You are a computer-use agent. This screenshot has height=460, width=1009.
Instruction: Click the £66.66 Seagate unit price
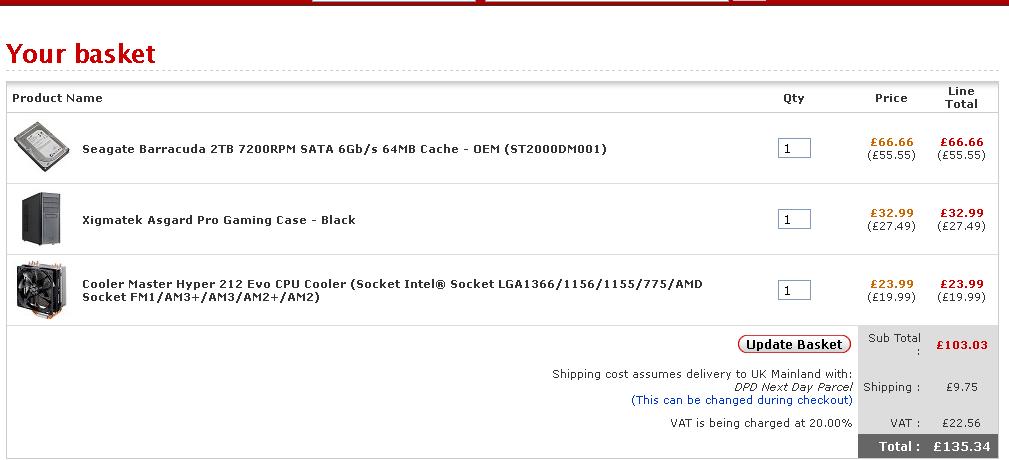pos(892,142)
